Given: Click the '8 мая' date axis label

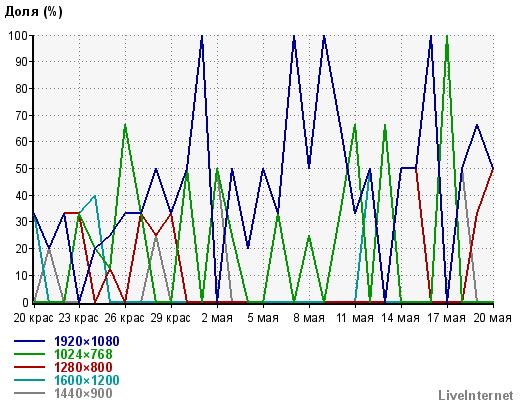Looking at the screenshot, I should tap(309, 318).
